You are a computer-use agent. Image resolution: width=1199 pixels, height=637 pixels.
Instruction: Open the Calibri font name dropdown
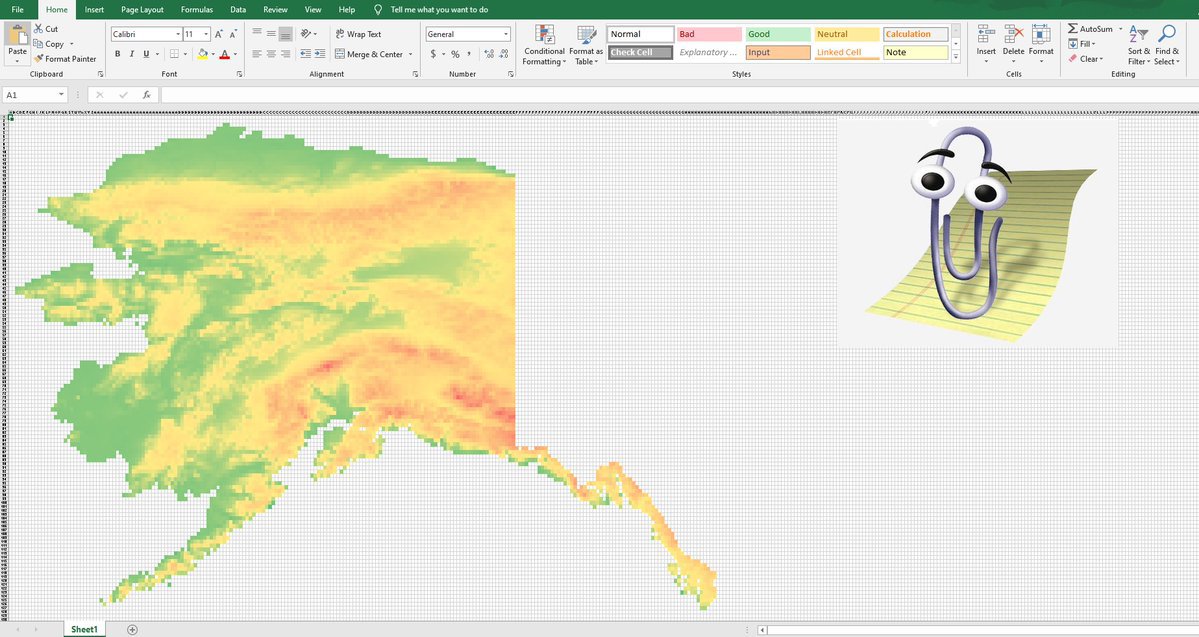[177, 34]
